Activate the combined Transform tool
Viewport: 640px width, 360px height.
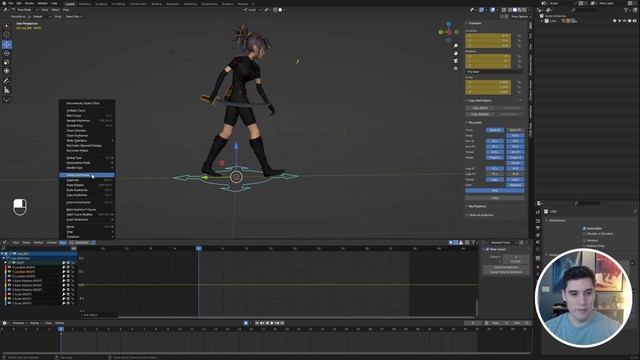coord(7,71)
